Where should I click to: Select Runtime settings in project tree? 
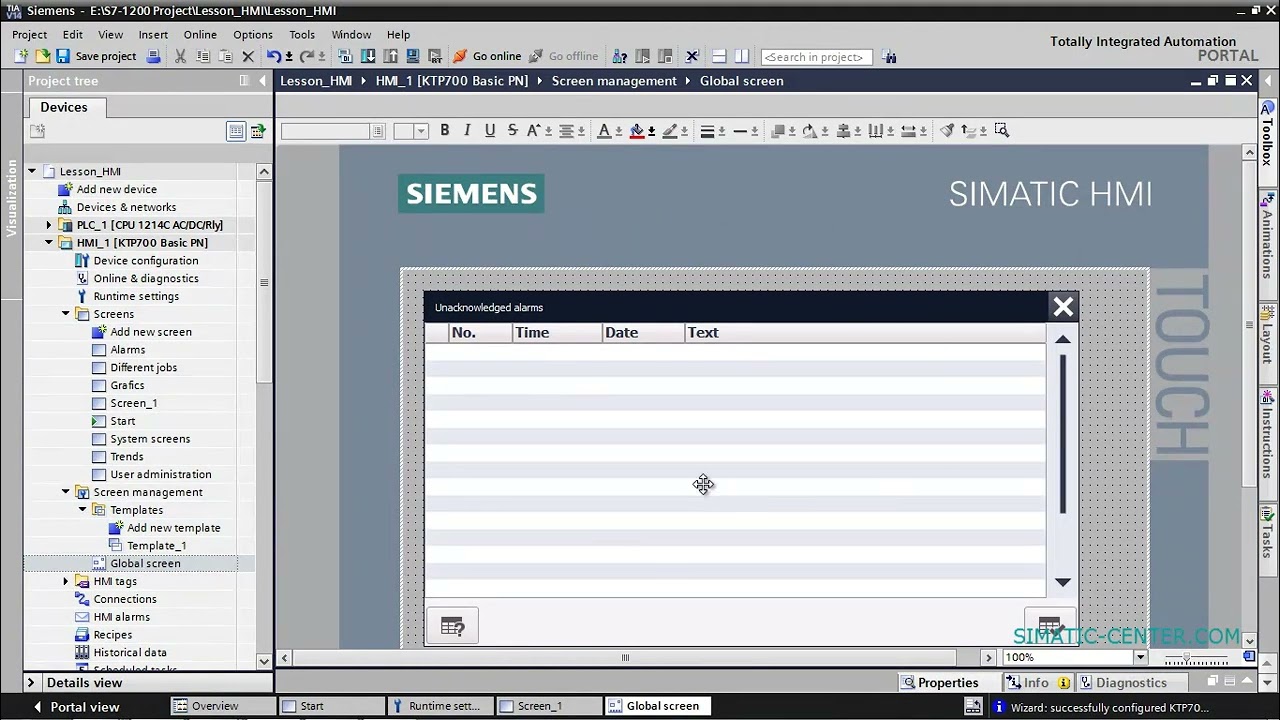(136, 296)
